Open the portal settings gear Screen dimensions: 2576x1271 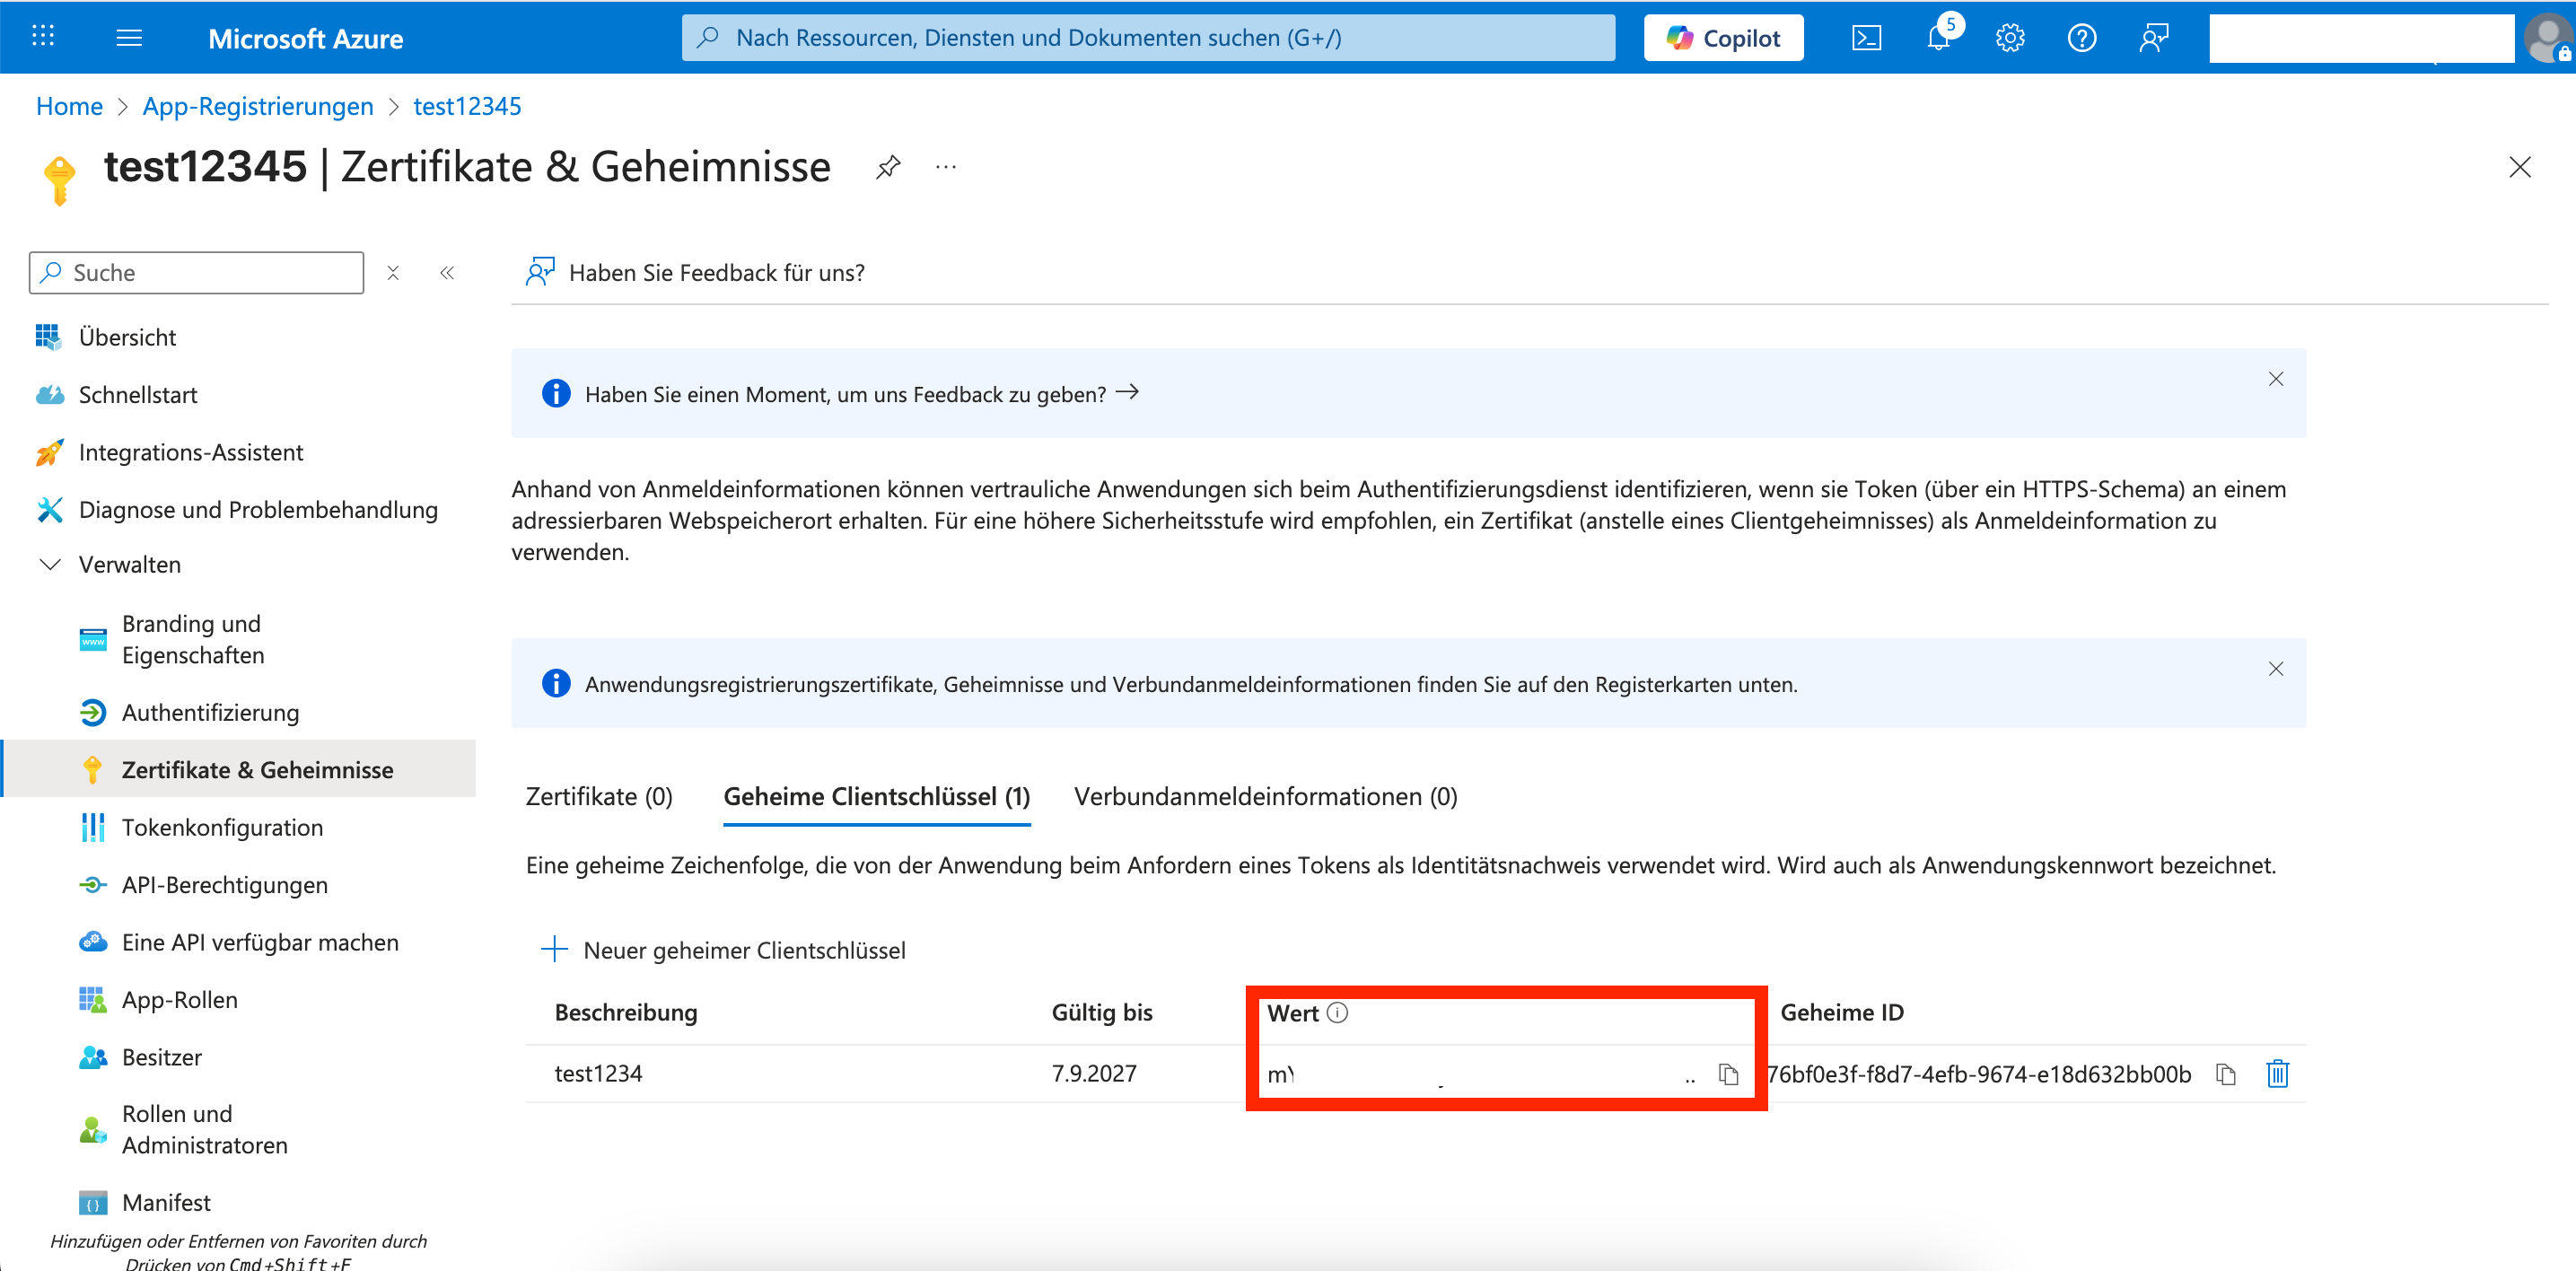[x=2010, y=38]
